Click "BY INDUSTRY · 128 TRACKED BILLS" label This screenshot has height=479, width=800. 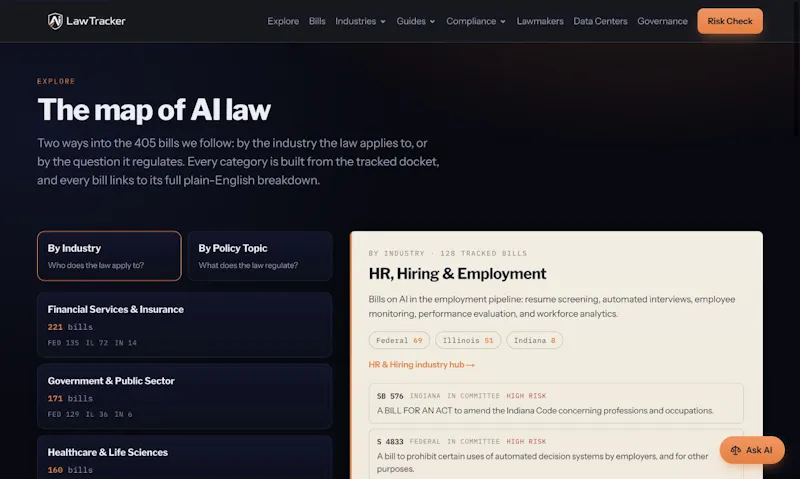[447, 254]
